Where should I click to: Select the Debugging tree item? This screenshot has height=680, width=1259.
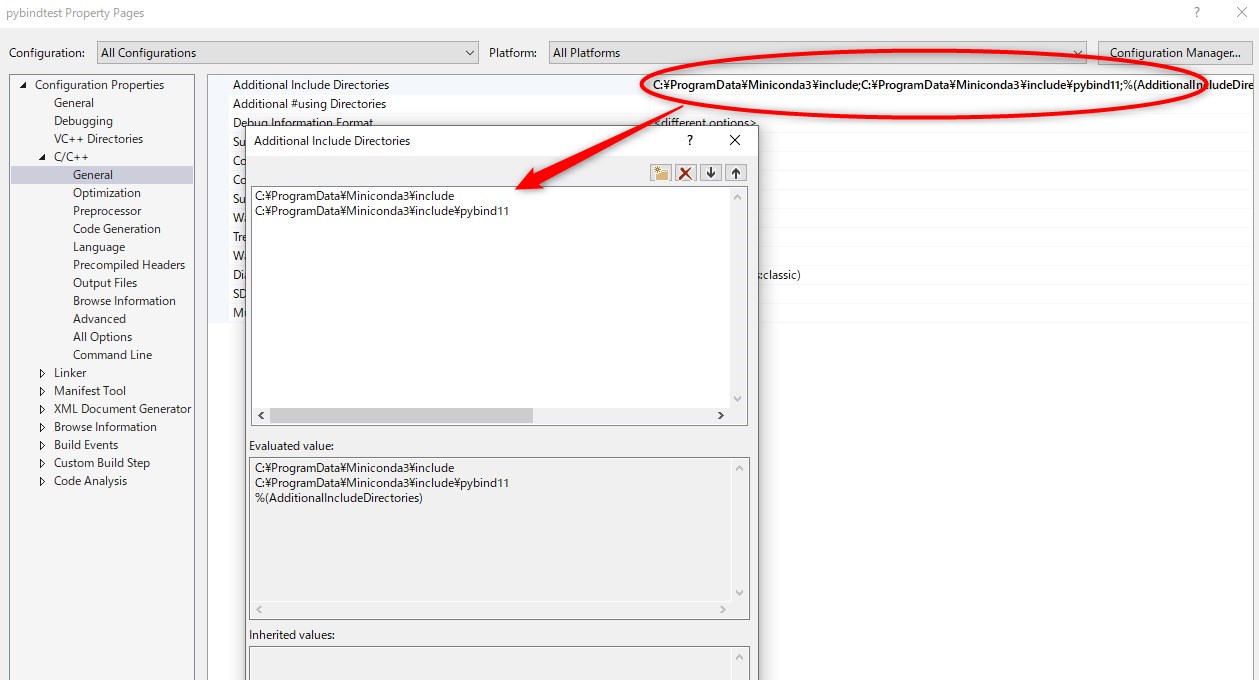tap(83, 121)
